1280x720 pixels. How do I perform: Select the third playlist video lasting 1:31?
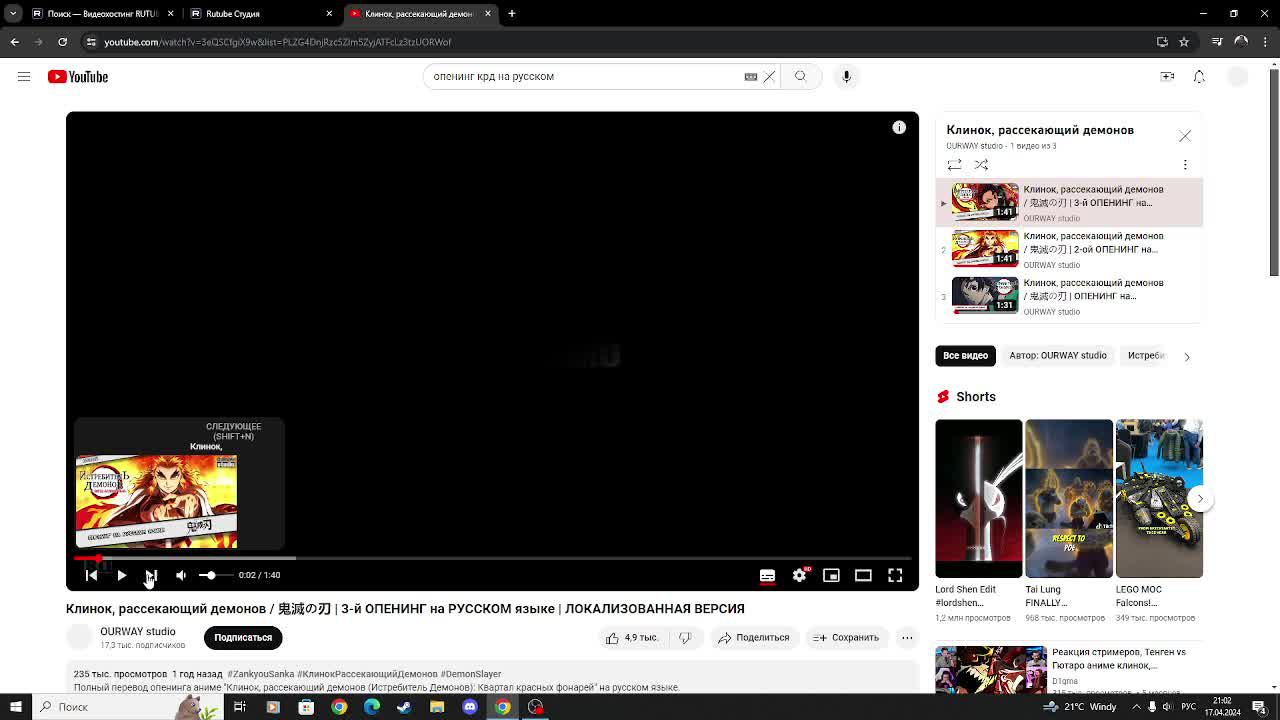pos(1069,297)
